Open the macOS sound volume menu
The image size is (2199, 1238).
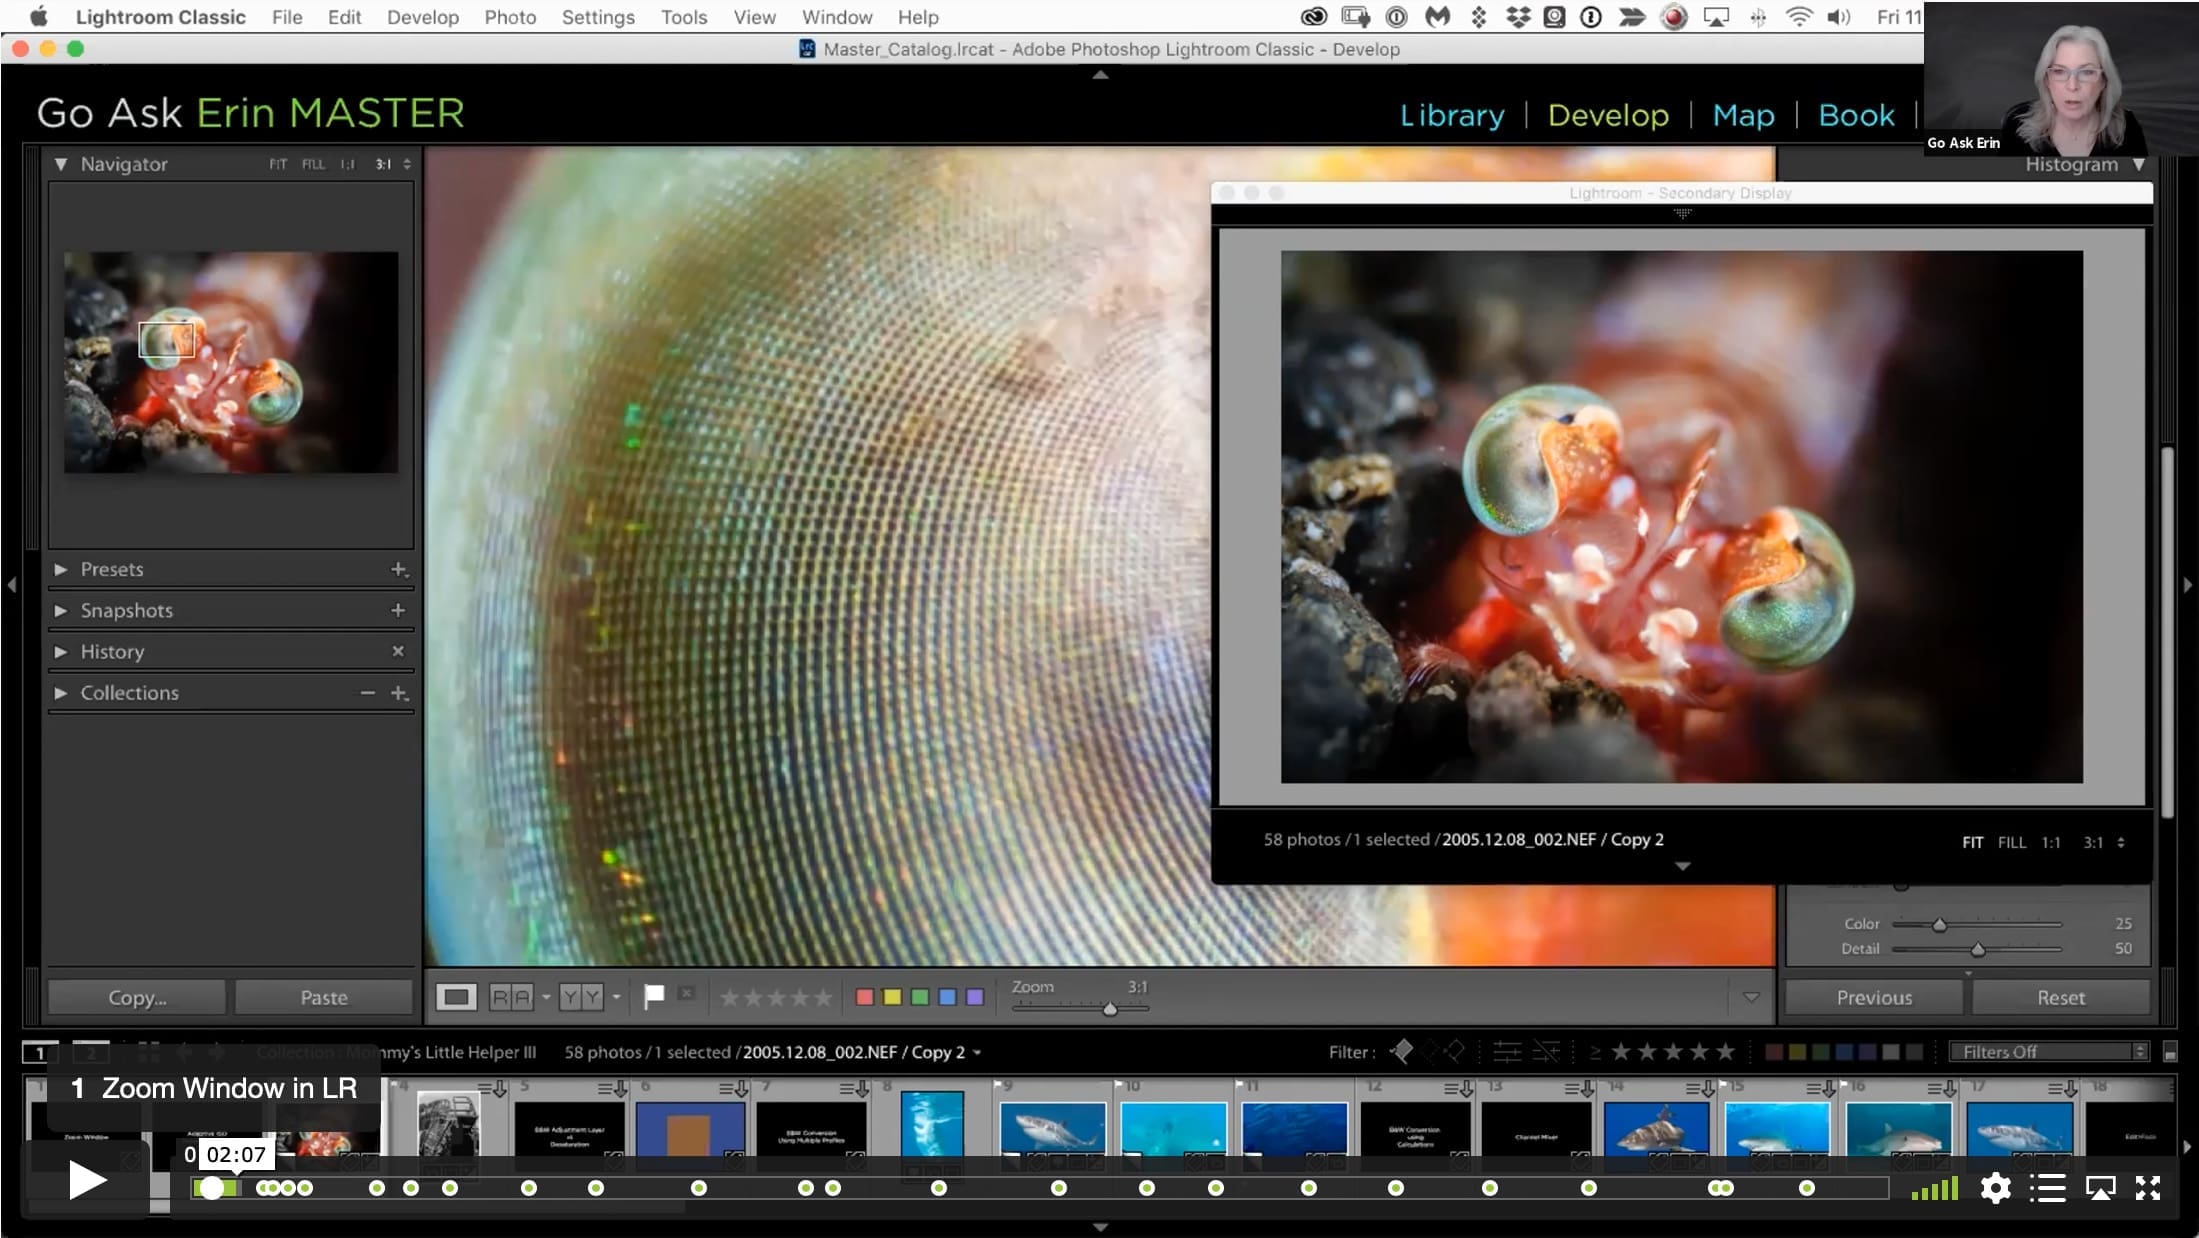(x=1839, y=17)
